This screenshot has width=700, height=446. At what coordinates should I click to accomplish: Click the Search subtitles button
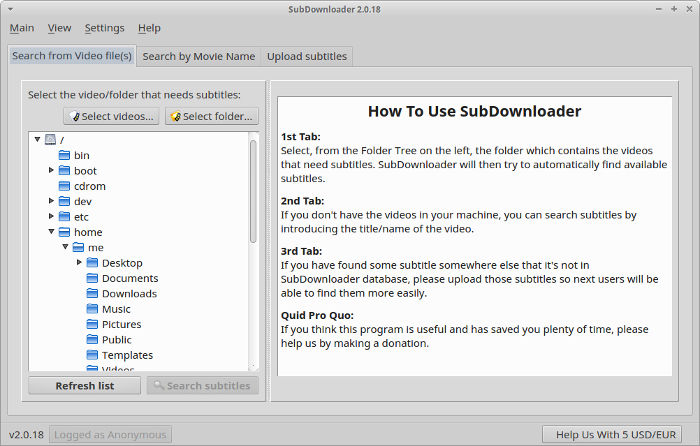click(x=203, y=386)
